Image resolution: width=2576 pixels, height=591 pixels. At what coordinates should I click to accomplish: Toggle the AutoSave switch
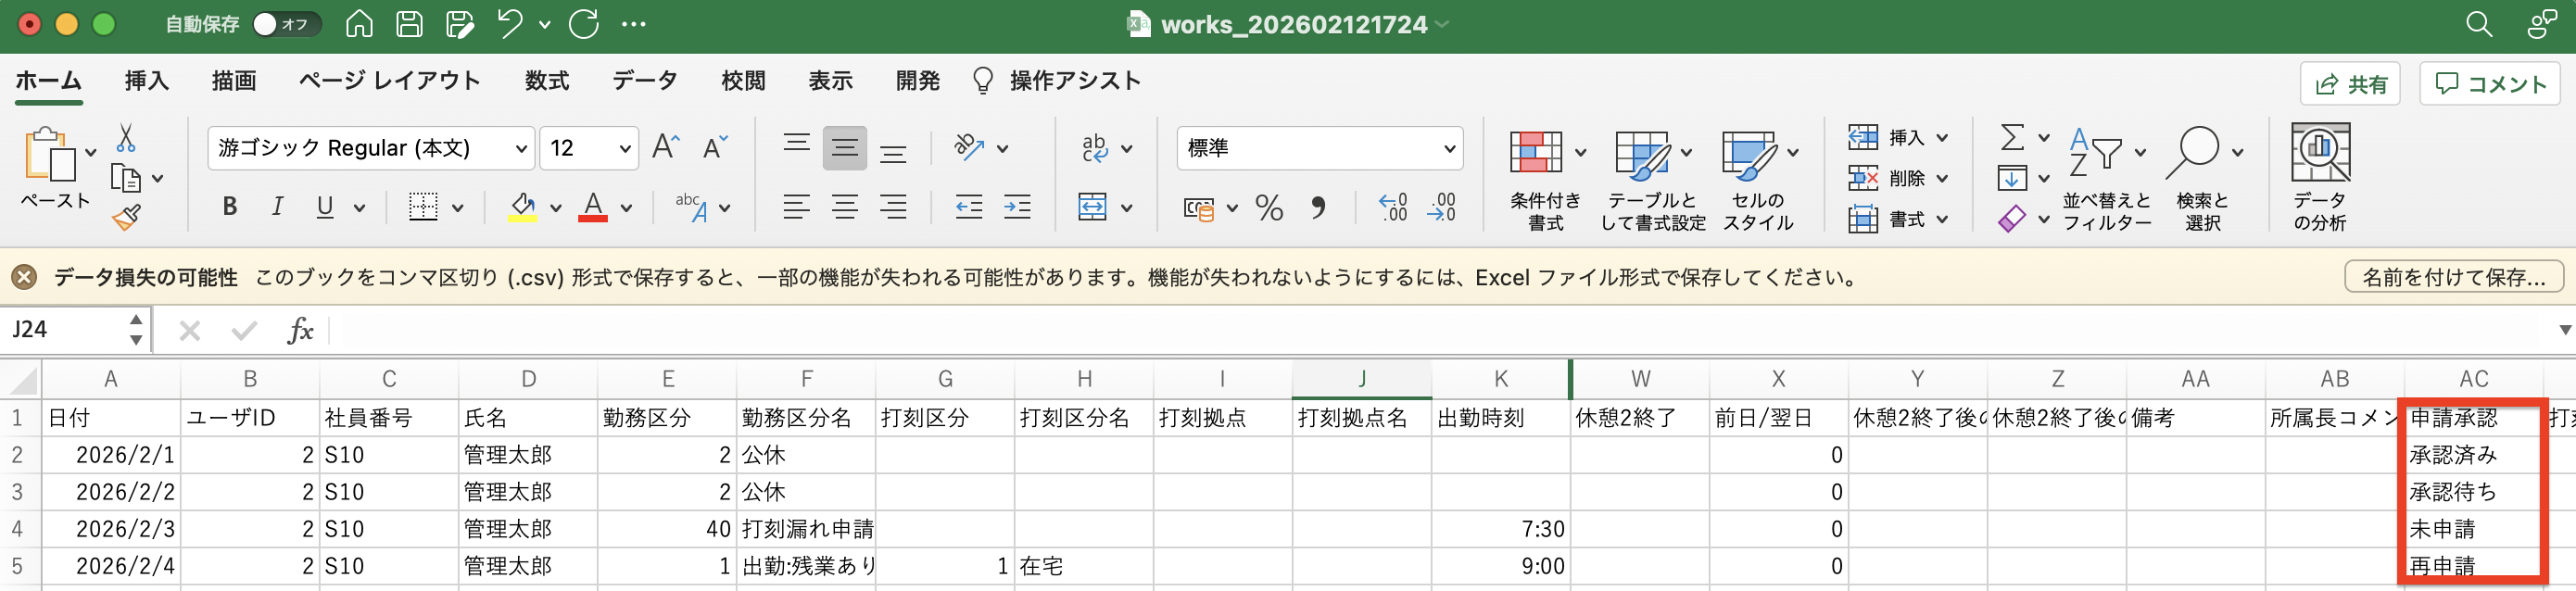click(x=285, y=24)
